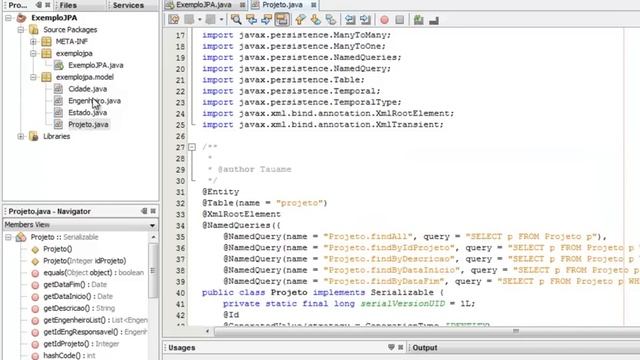Select the Projeto() constructor in Navigator
640x360 pixels.
(x=58, y=249)
